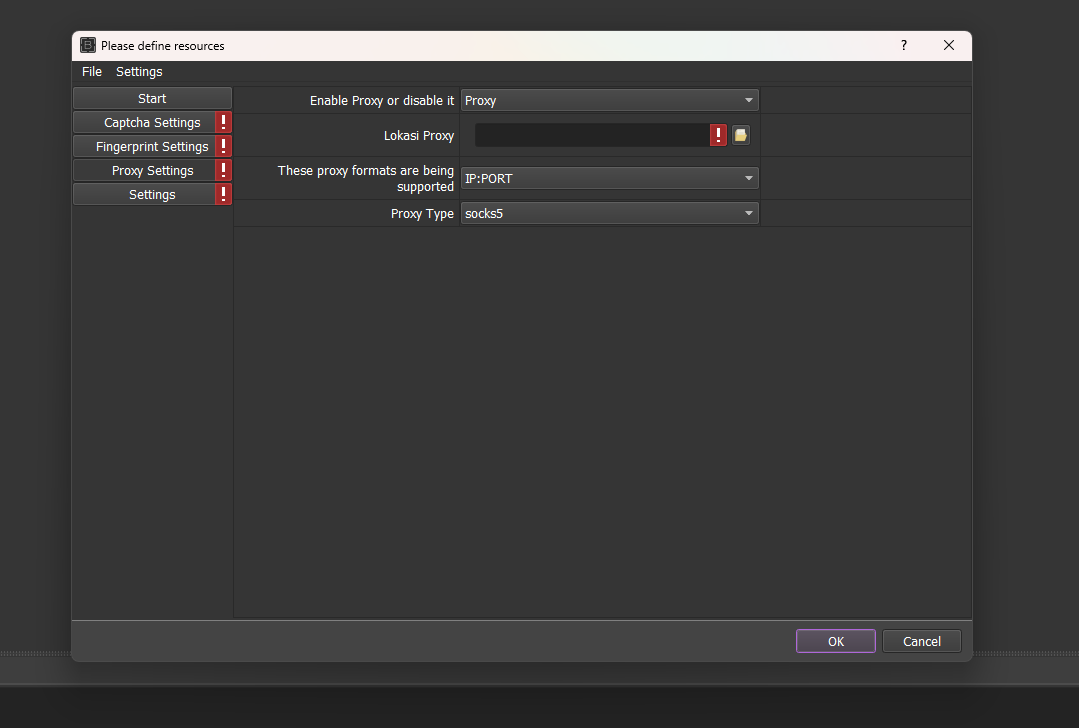Open the Proxy Type dropdown showing socks5
1079x728 pixels.
pos(609,213)
